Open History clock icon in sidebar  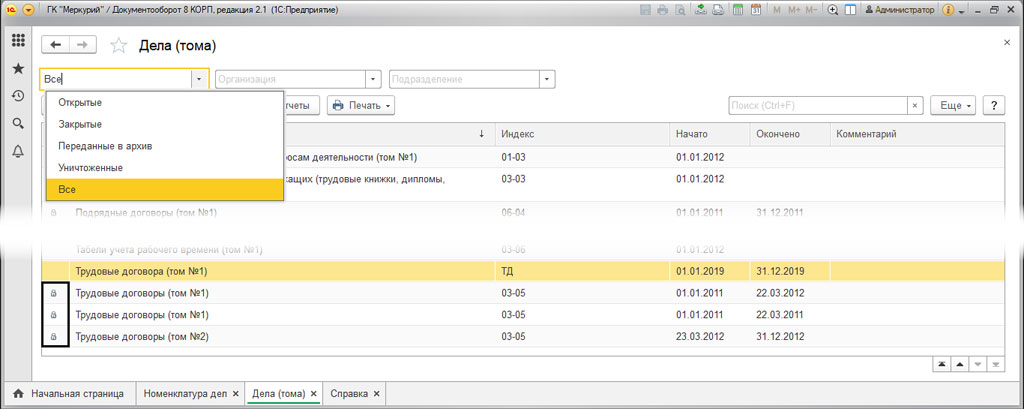click(18, 96)
